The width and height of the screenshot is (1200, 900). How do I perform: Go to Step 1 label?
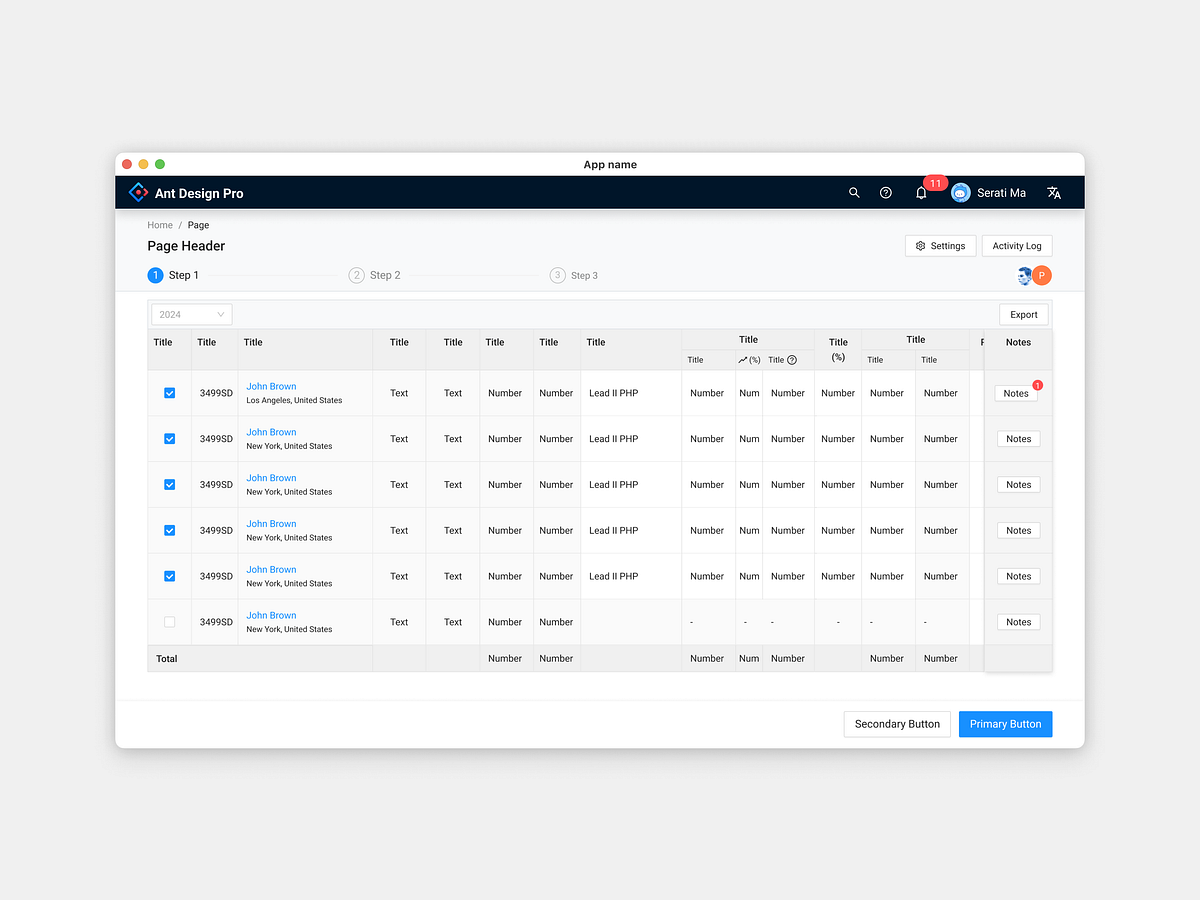[184, 275]
